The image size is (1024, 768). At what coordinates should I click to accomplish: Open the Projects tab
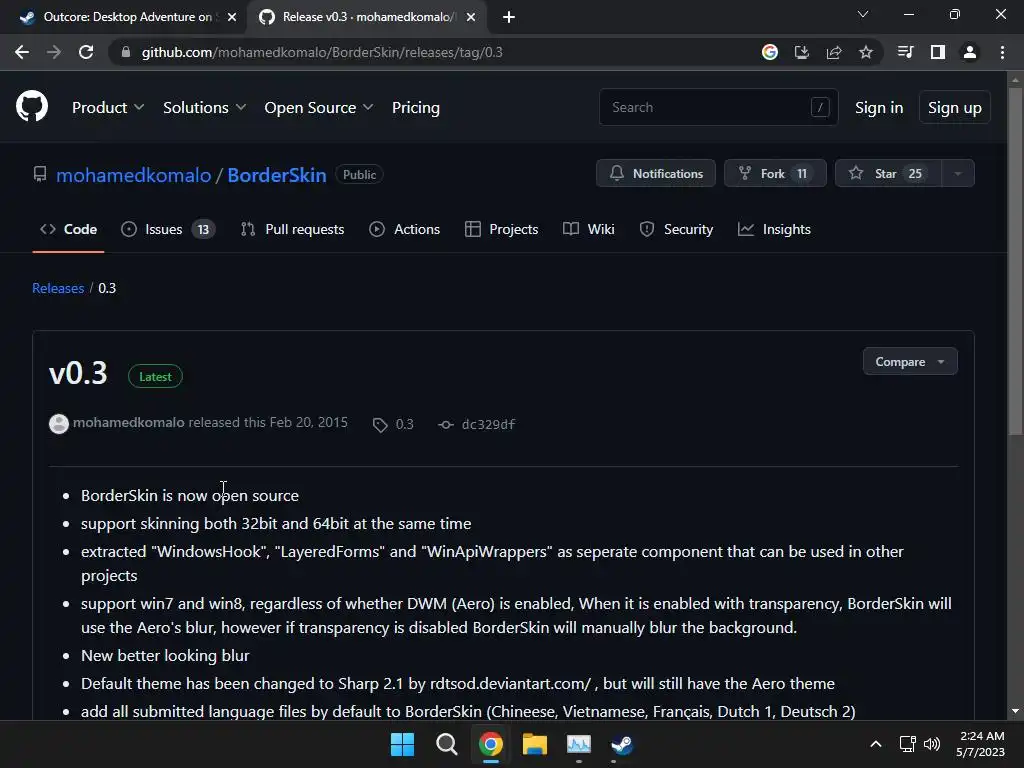pos(502,229)
